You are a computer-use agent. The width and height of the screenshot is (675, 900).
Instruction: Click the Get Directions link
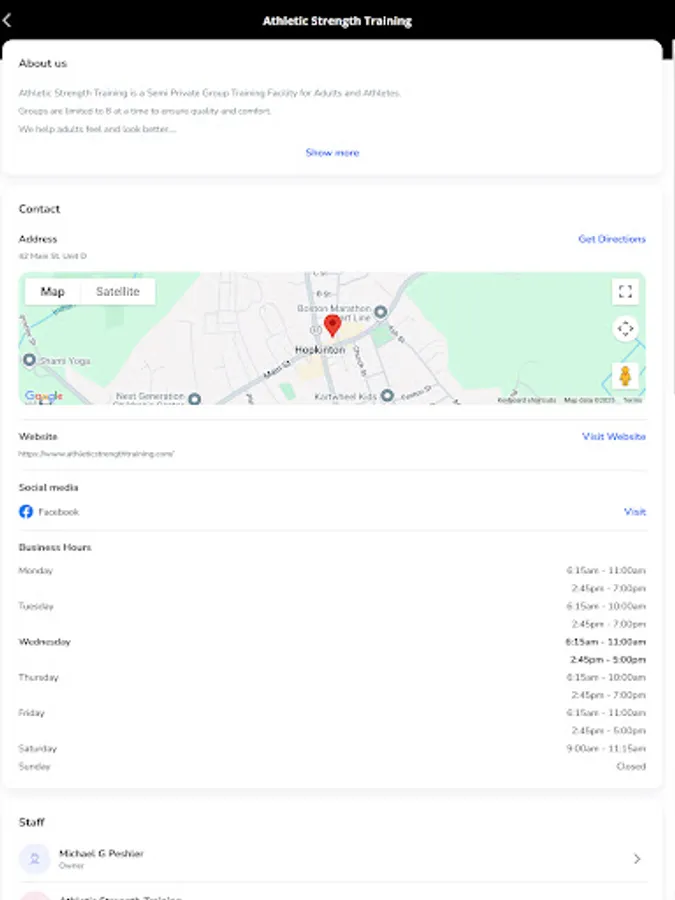[x=611, y=239]
